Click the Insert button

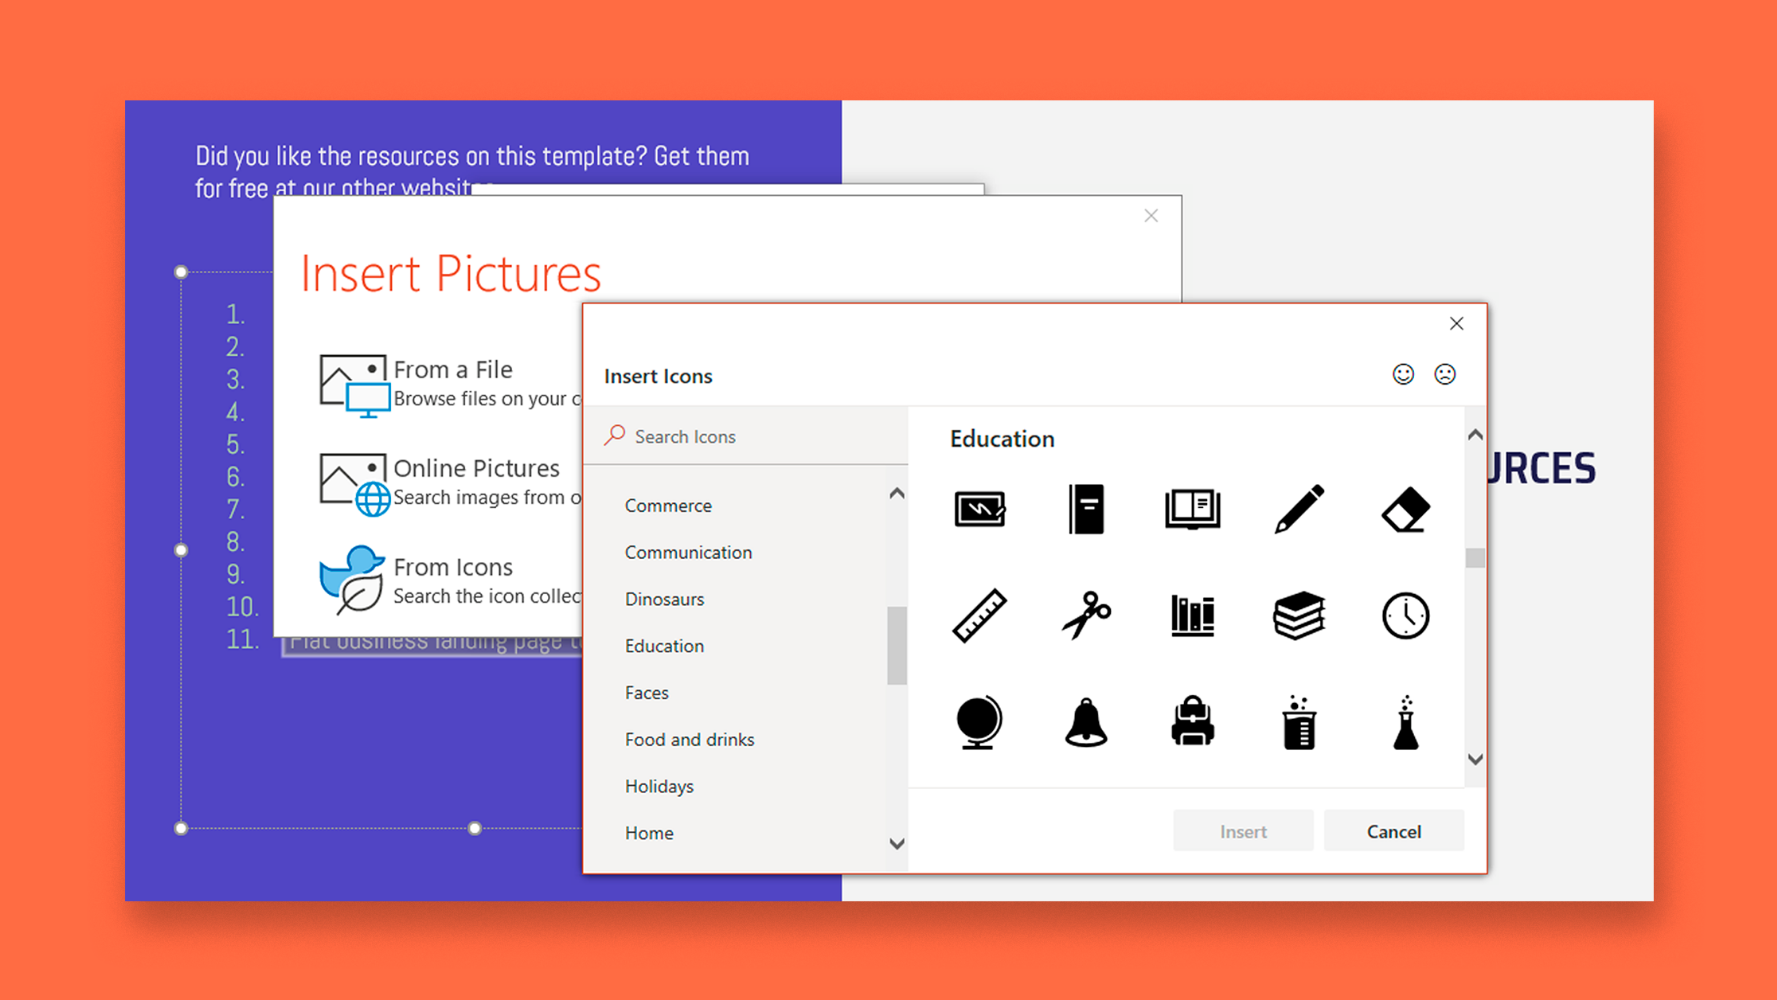click(1242, 831)
